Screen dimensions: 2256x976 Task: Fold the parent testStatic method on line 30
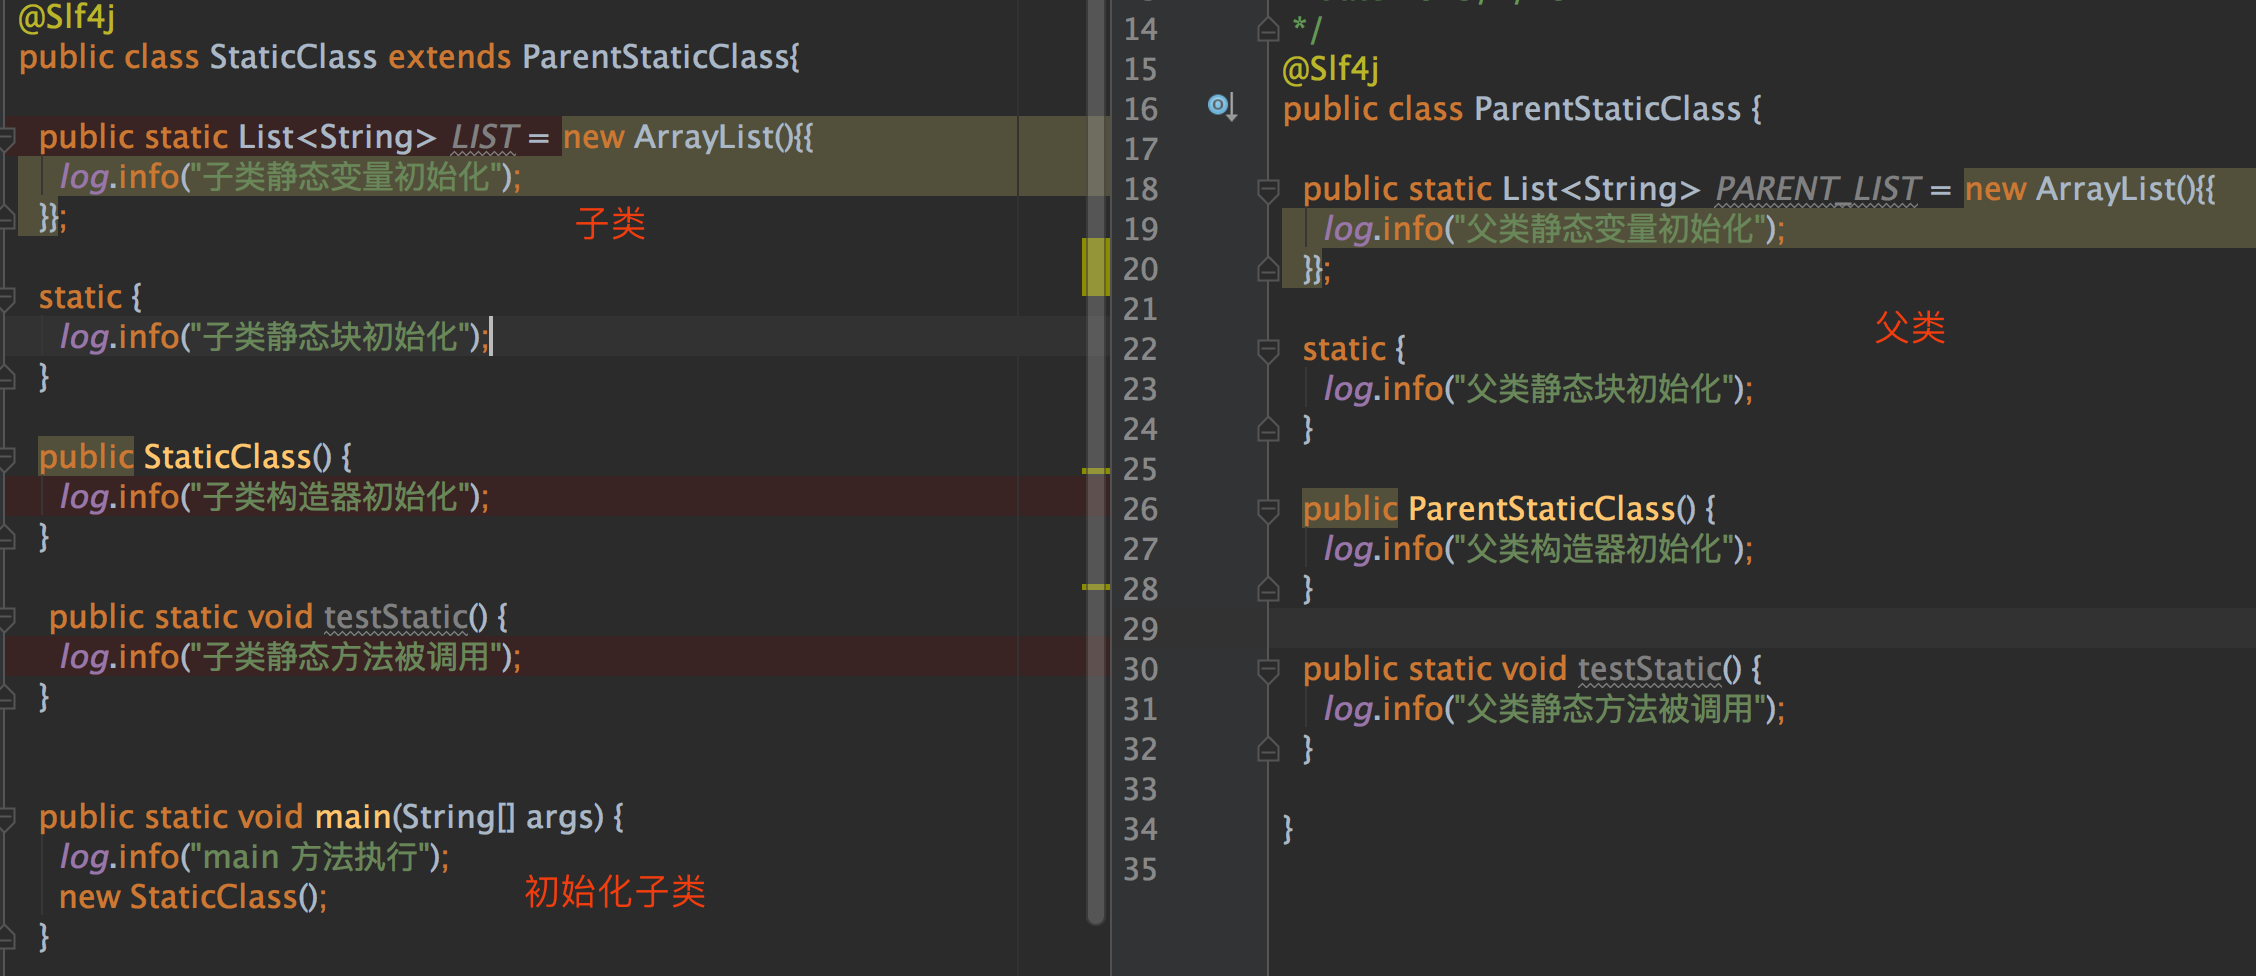tap(1268, 669)
